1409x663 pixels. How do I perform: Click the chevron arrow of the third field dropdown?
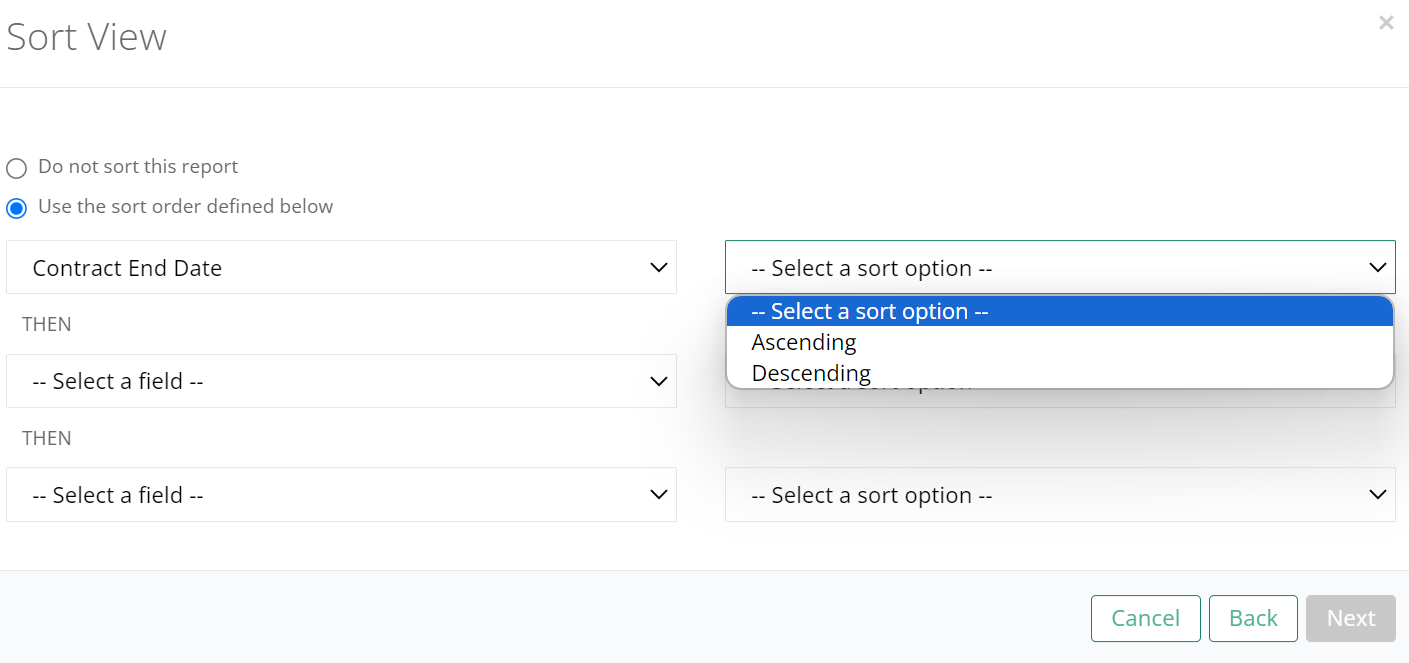[658, 495]
